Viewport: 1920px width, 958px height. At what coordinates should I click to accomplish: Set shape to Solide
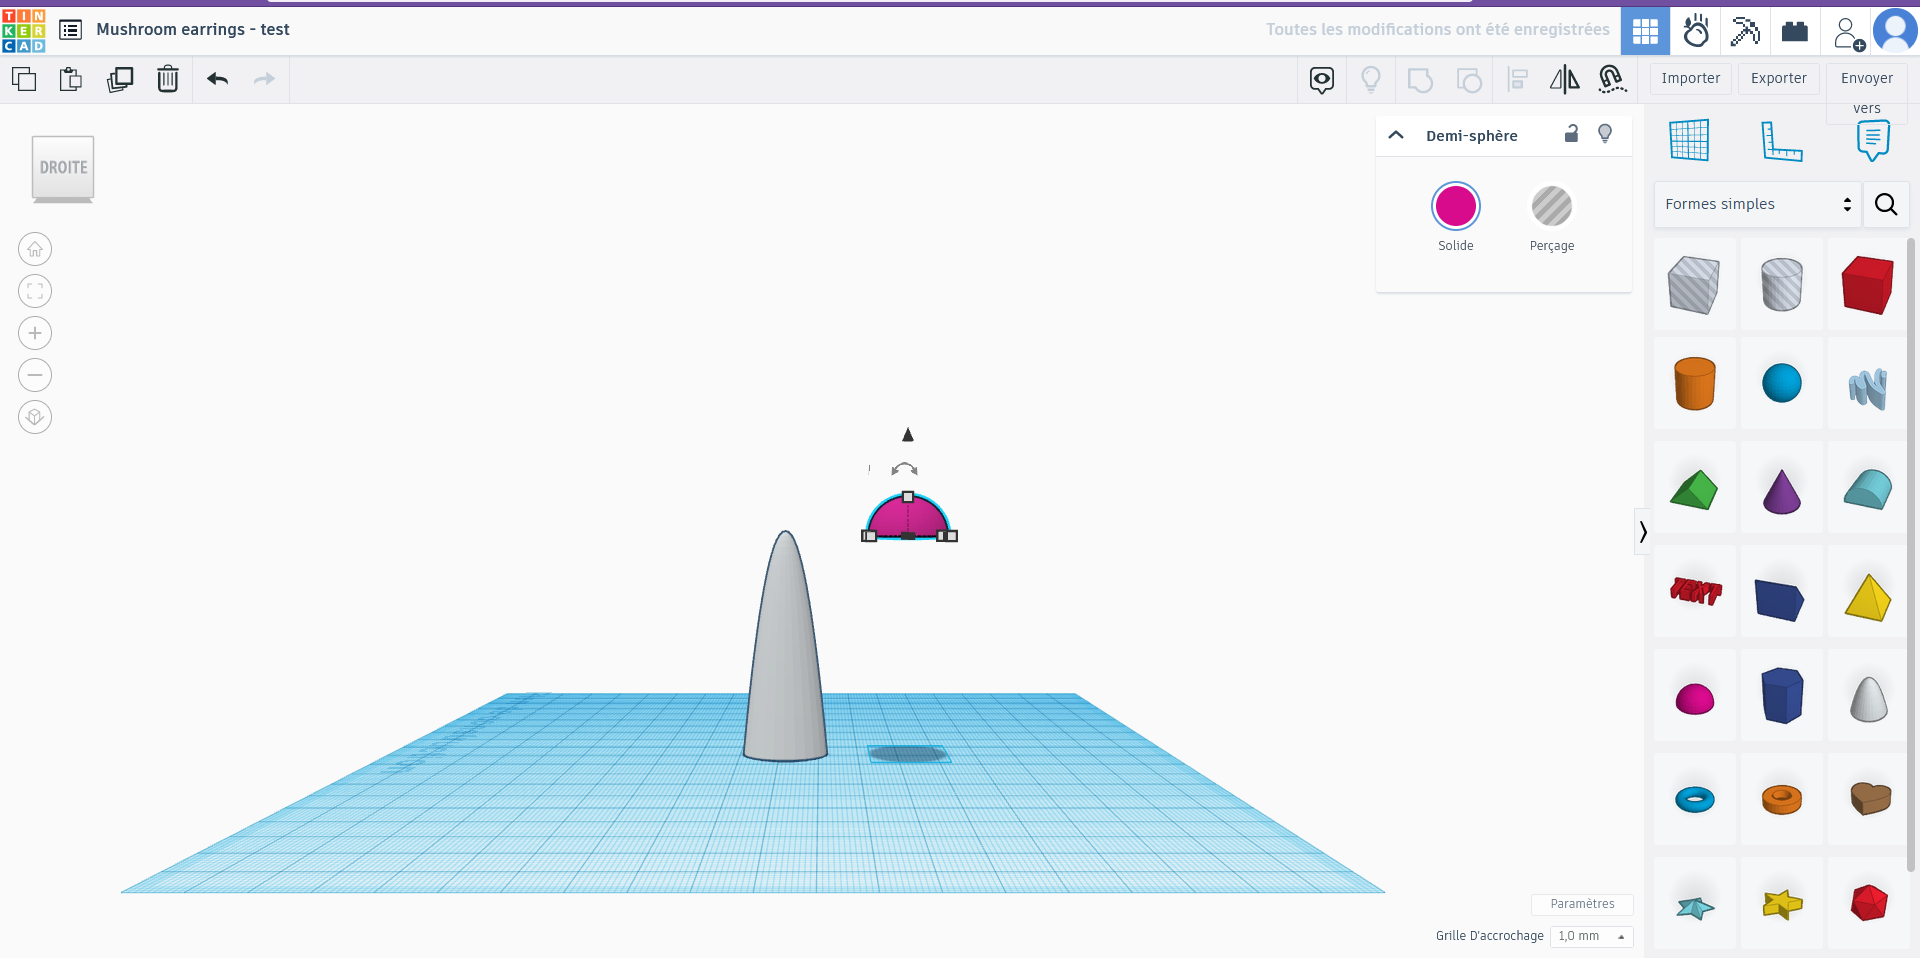click(1456, 218)
